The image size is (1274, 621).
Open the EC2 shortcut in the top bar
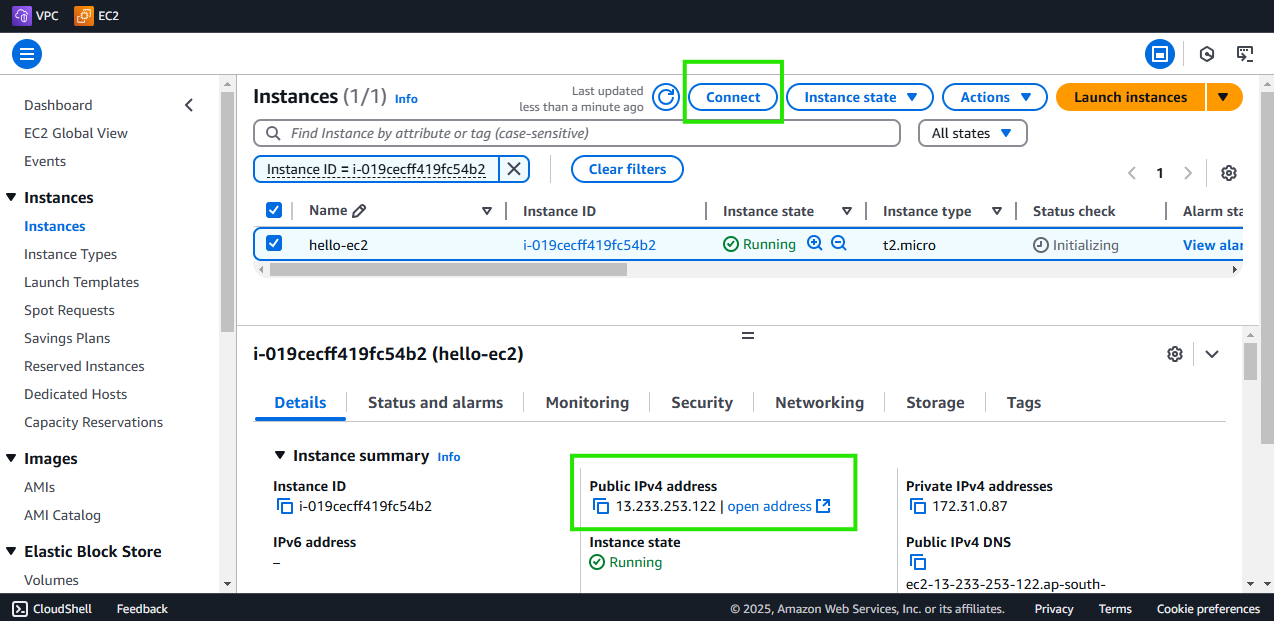pyautogui.click(x=96, y=15)
